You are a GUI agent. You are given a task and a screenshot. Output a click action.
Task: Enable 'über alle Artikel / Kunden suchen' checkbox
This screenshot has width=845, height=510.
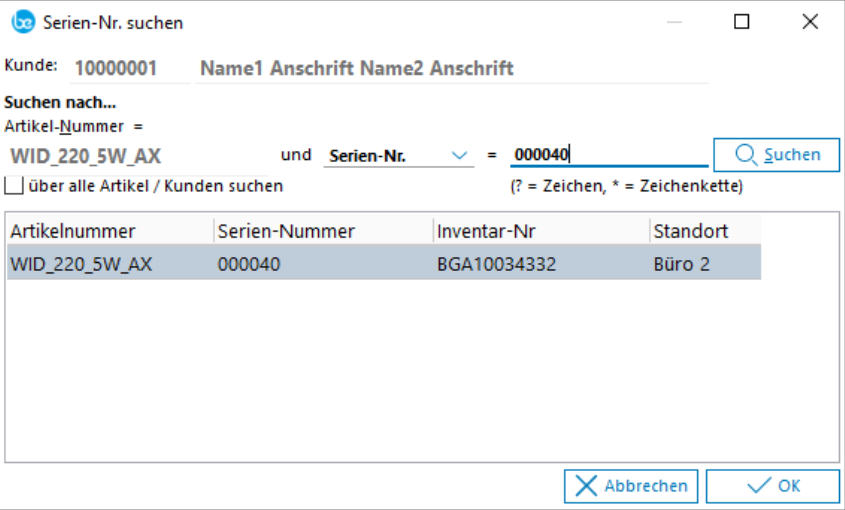tap(13, 186)
